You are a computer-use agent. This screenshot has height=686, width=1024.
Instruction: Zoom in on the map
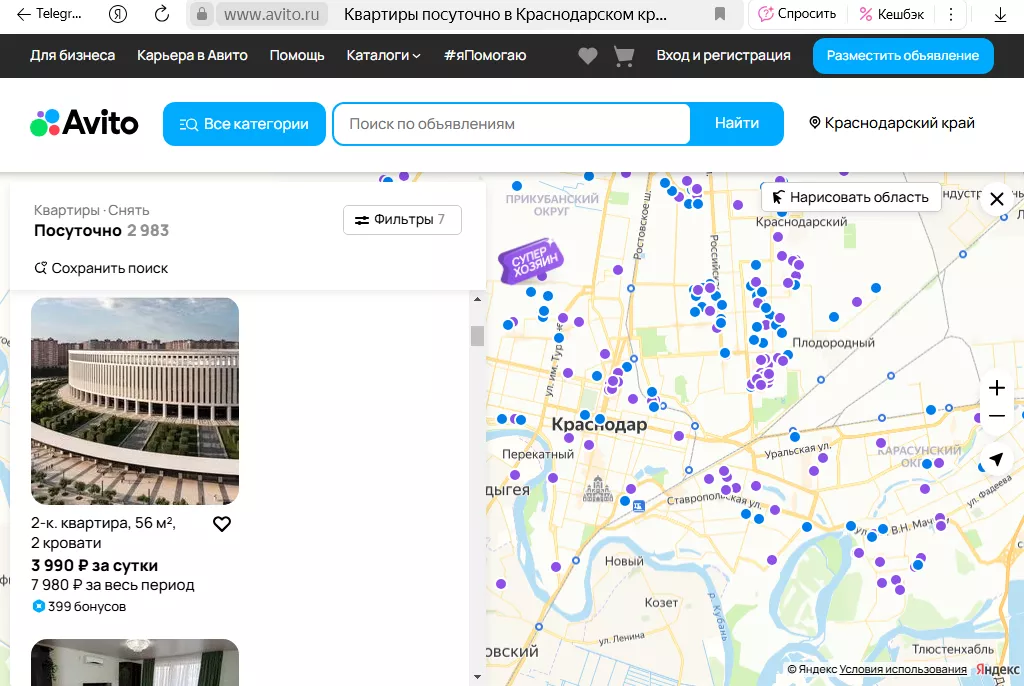(996, 388)
